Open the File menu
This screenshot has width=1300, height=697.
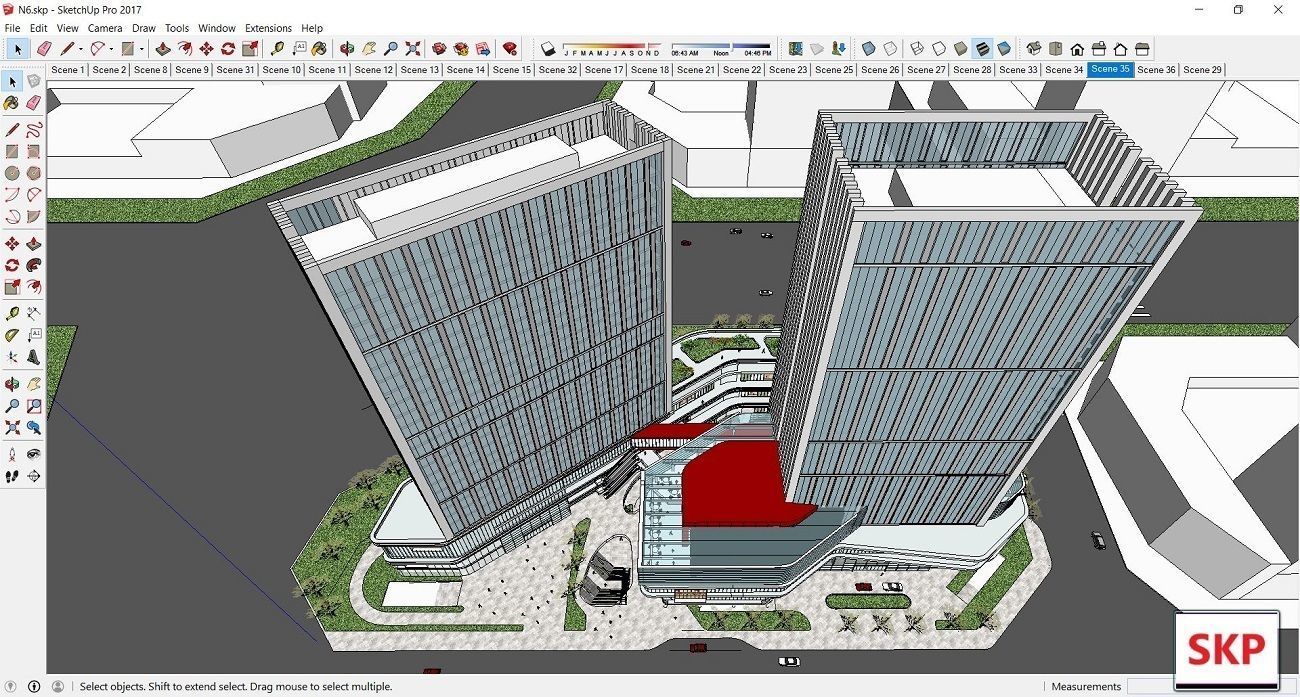tap(12, 28)
